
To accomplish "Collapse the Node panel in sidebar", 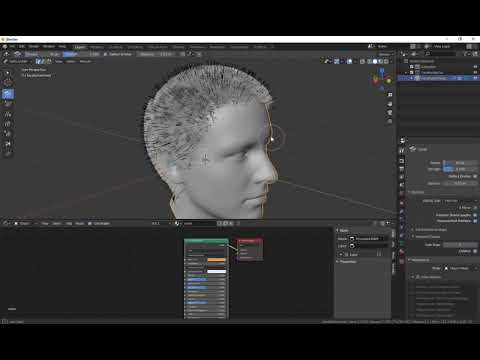I will coord(342,231).
